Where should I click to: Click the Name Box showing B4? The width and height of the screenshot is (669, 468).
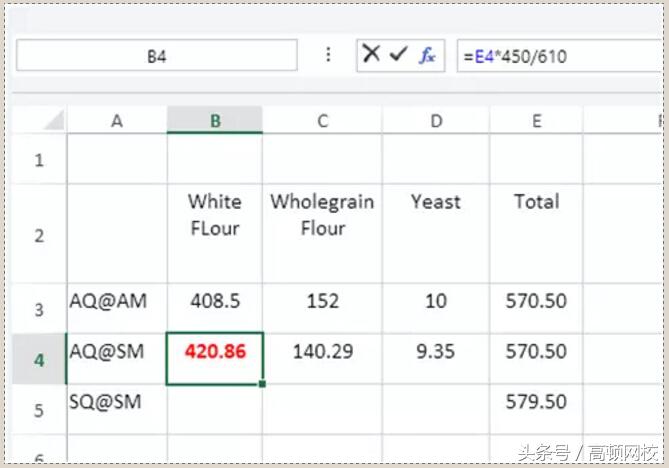pos(156,56)
